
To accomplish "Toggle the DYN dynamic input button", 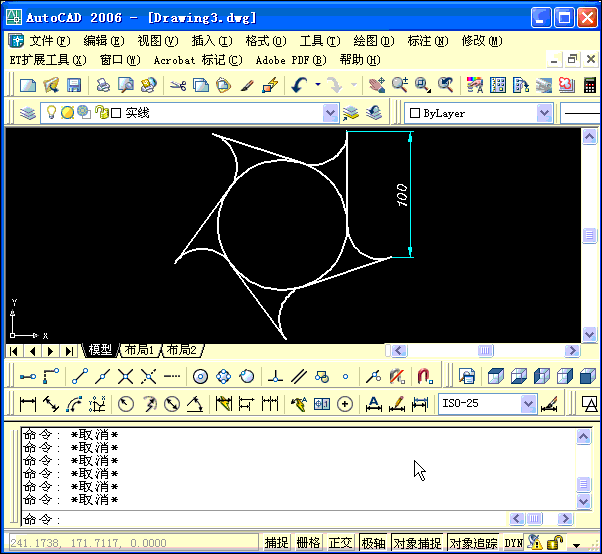I will coord(513,543).
